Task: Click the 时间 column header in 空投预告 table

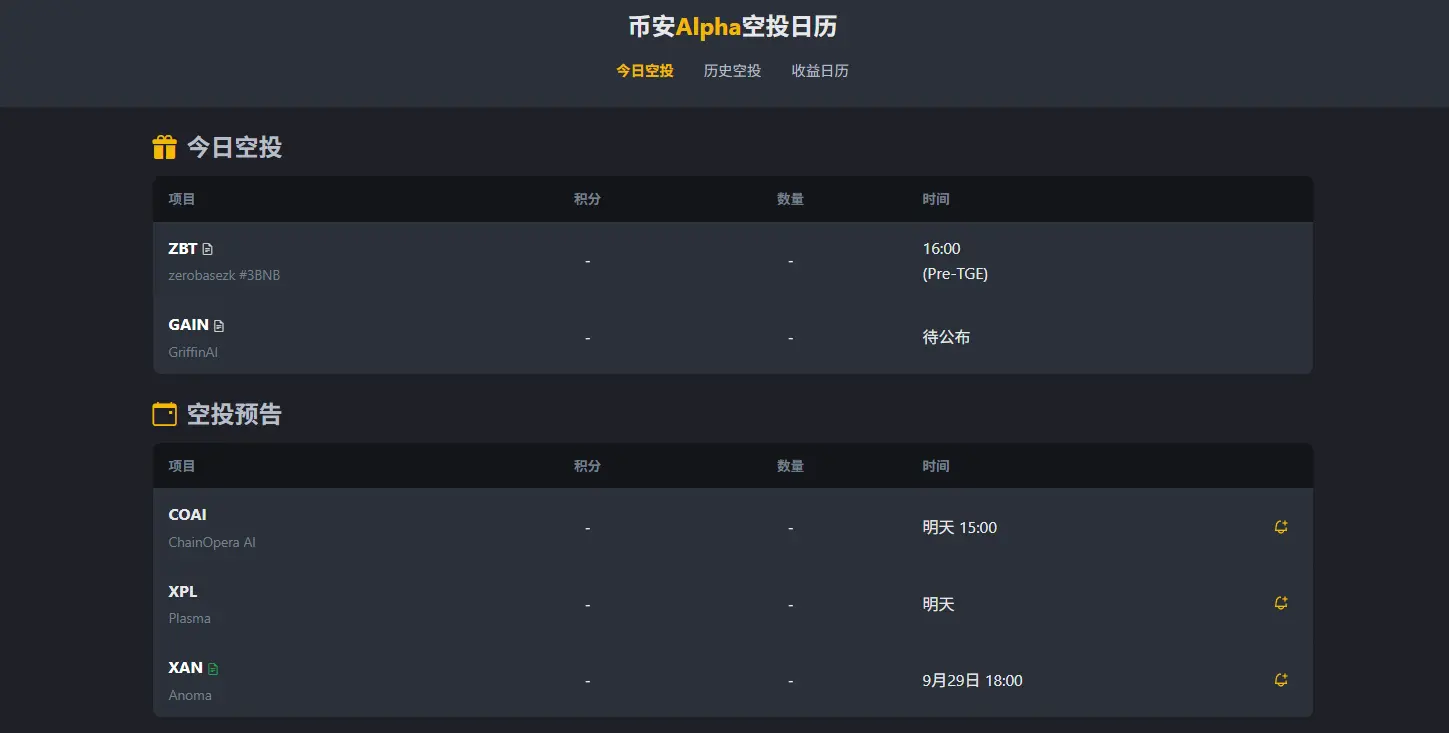Action: [x=936, y=465]
